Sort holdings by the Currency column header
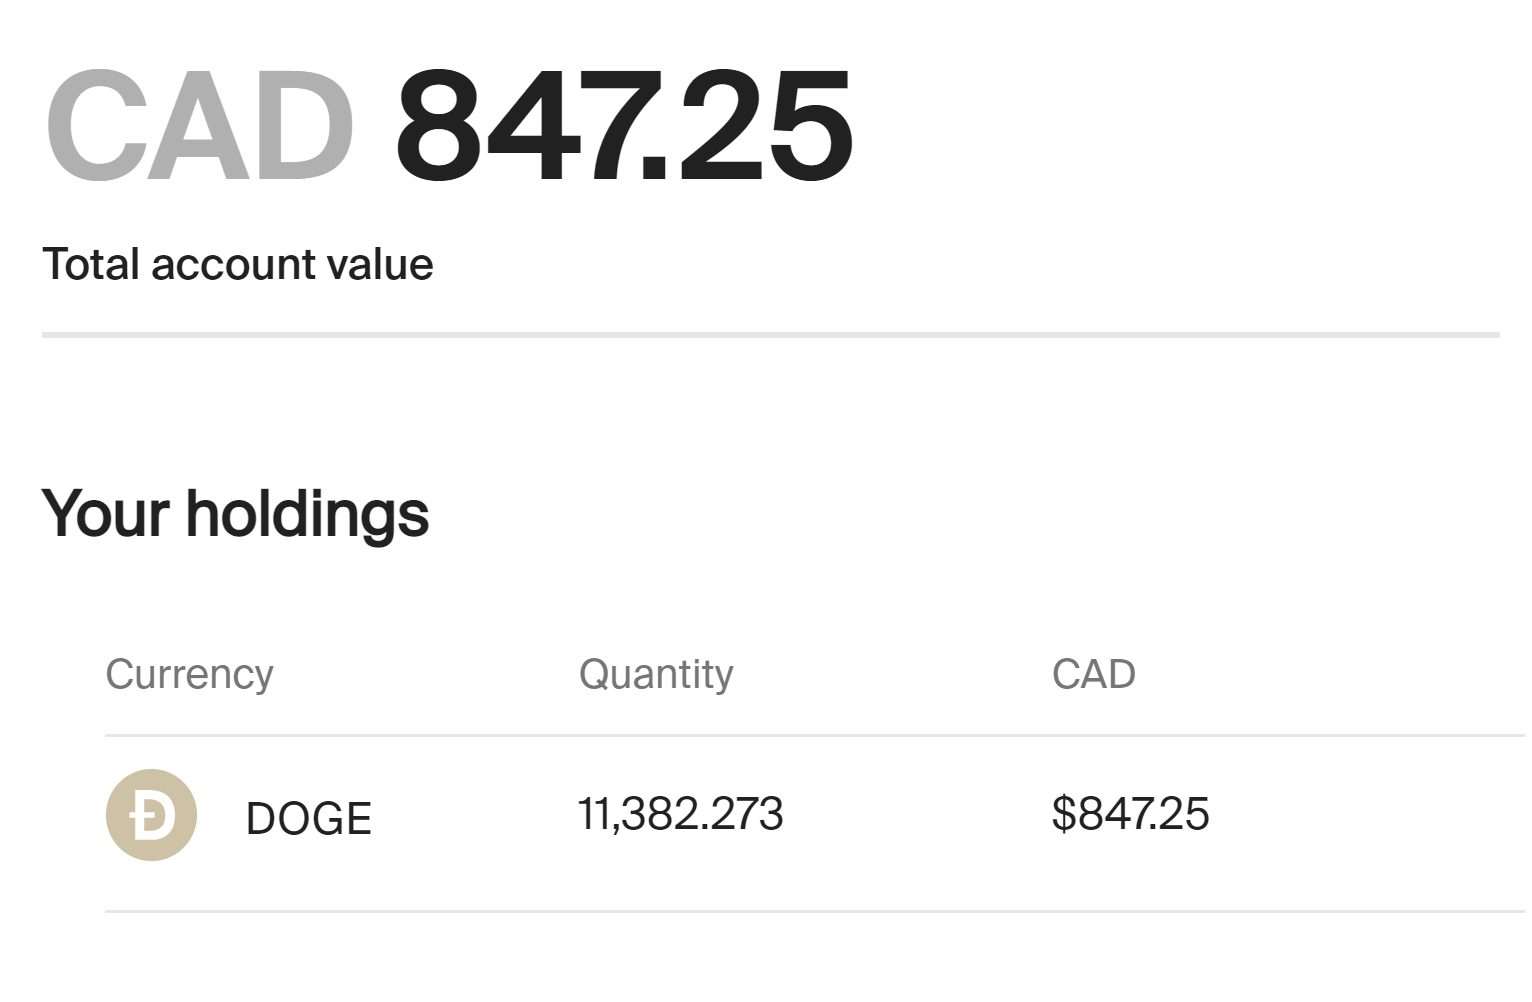Viewport: 1532px width, 1002px height. click(189, 675)
